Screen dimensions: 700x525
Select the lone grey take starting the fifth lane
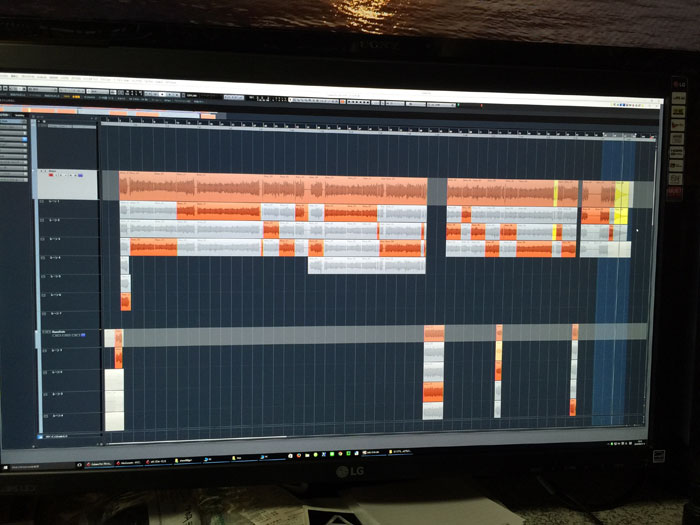pos(126,283)
